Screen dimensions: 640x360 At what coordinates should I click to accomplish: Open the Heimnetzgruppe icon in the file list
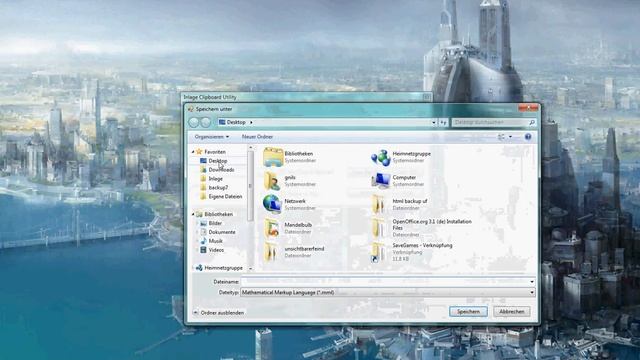click(x=380, y=158)
